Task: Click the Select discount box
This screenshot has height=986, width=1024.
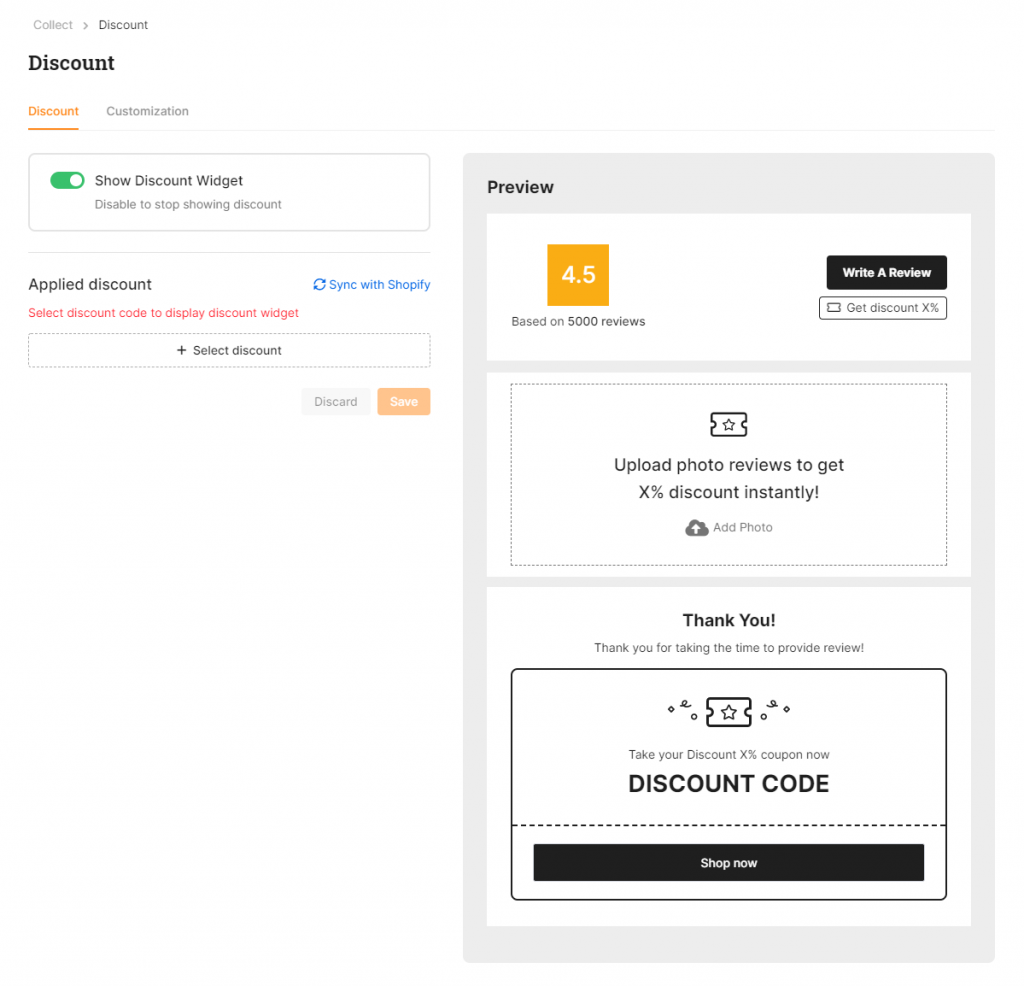Action: click(x=229, y=351)
